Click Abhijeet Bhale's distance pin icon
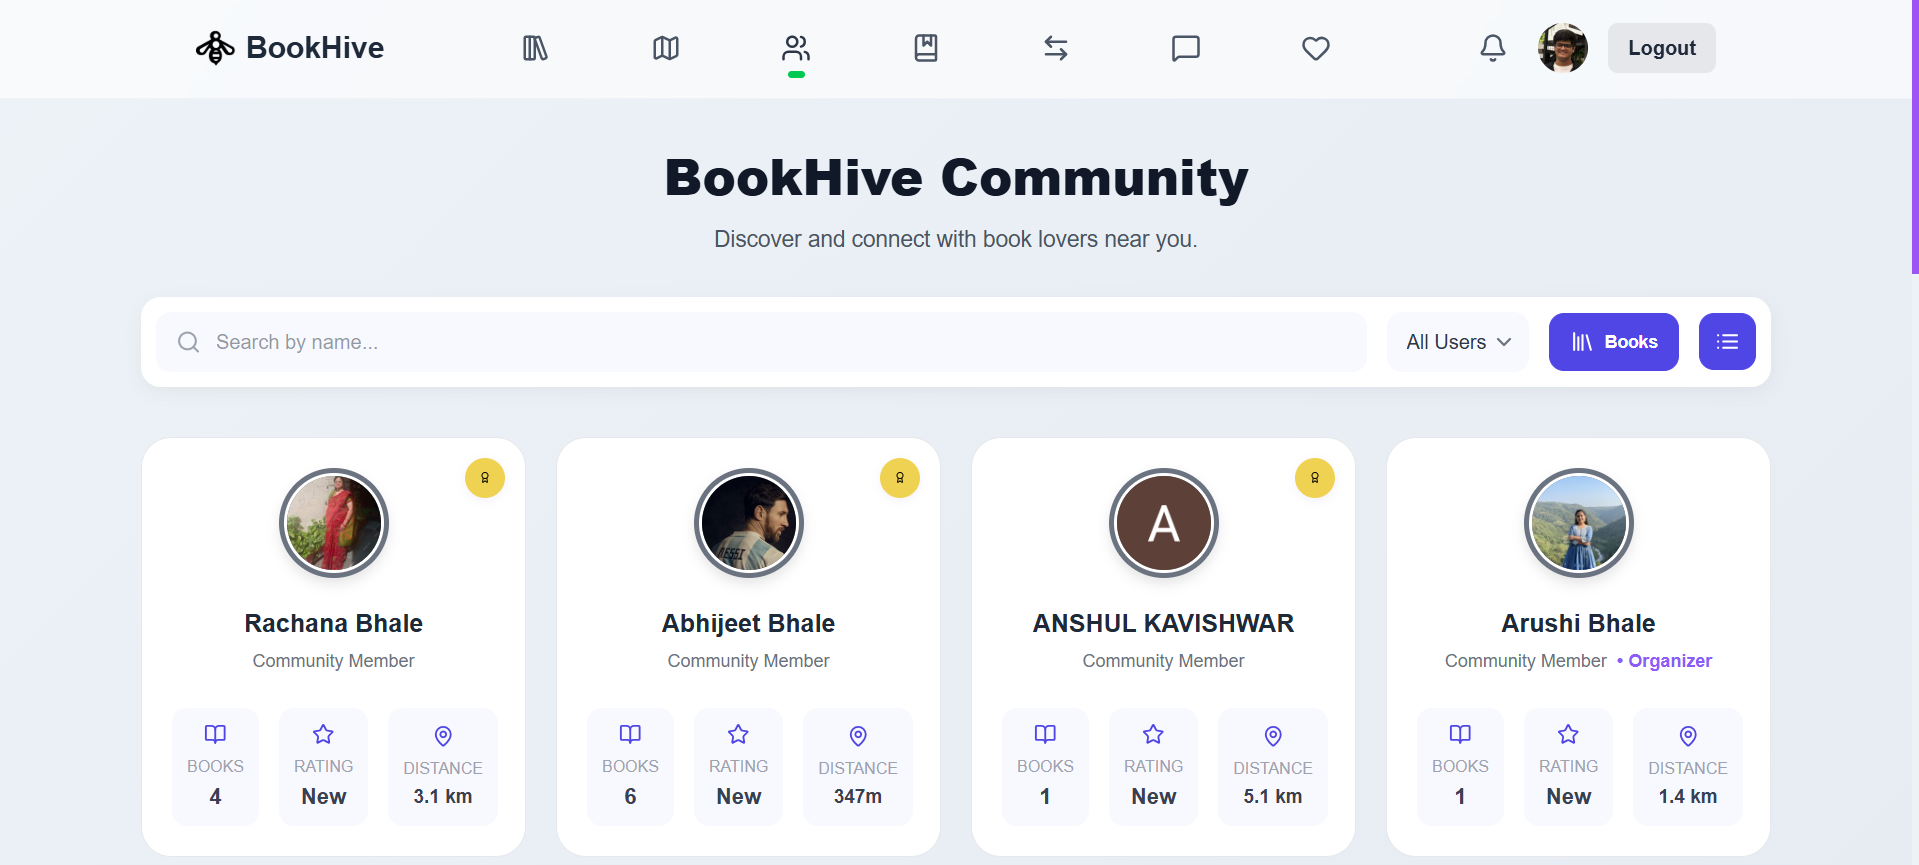 pyautogui.click(x=858, y=736)
